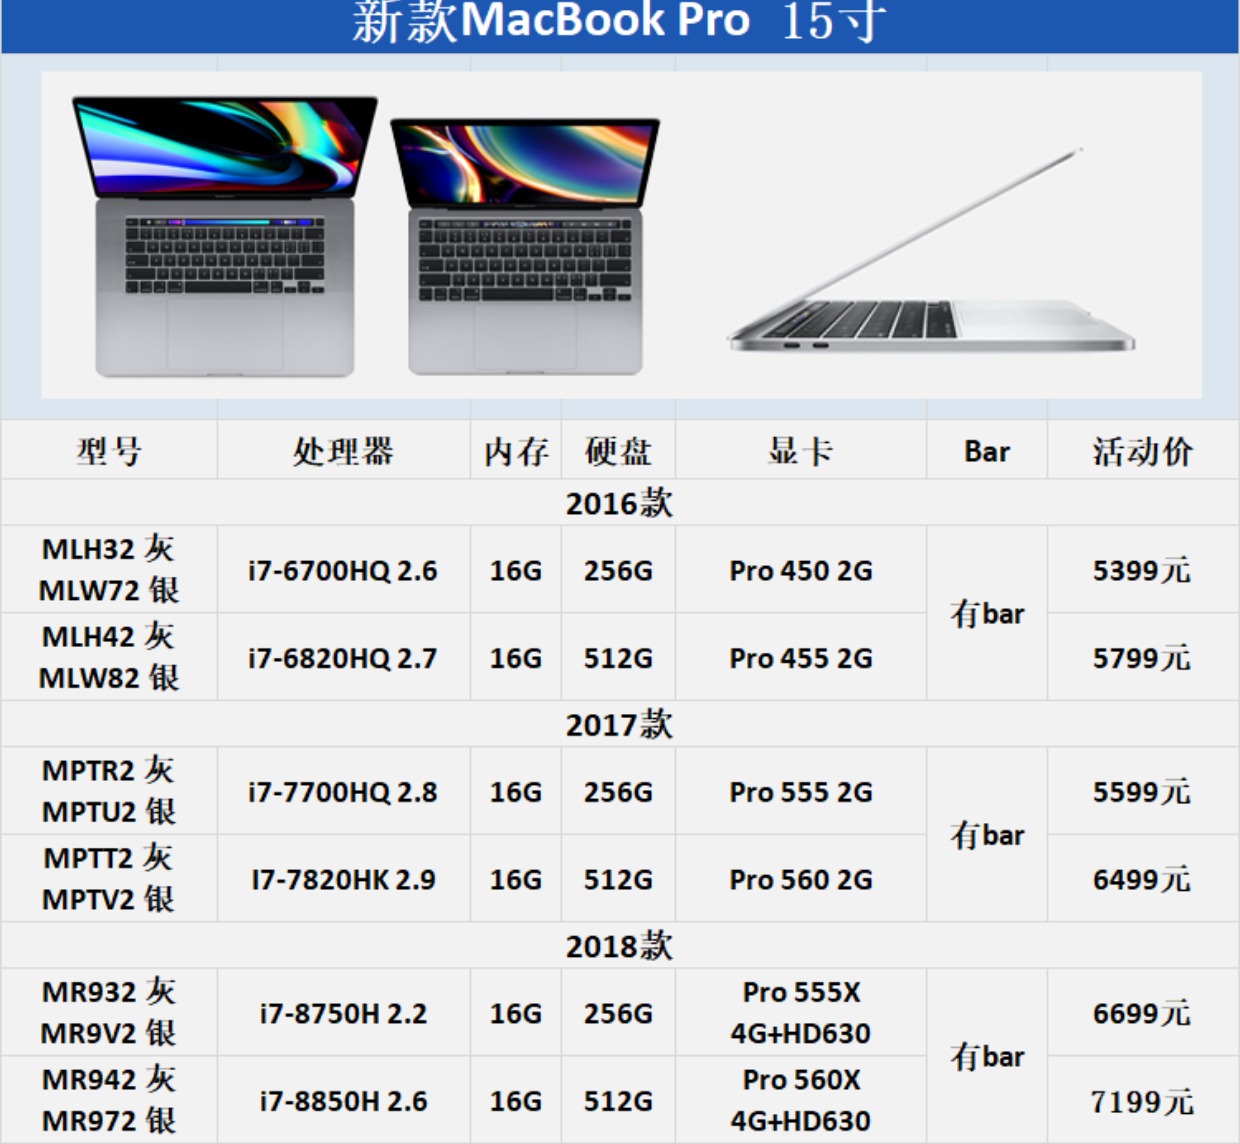Click model cell MPTR2 灰
Image resolution: width=1240 pixels, height=1144 pixels.
(x=108, y=770)
